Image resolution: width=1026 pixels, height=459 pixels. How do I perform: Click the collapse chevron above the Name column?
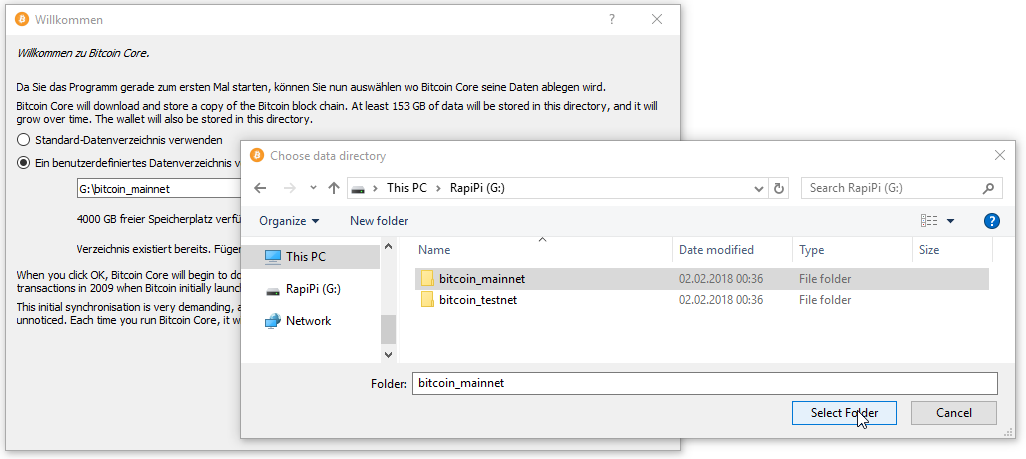point(542,240)
